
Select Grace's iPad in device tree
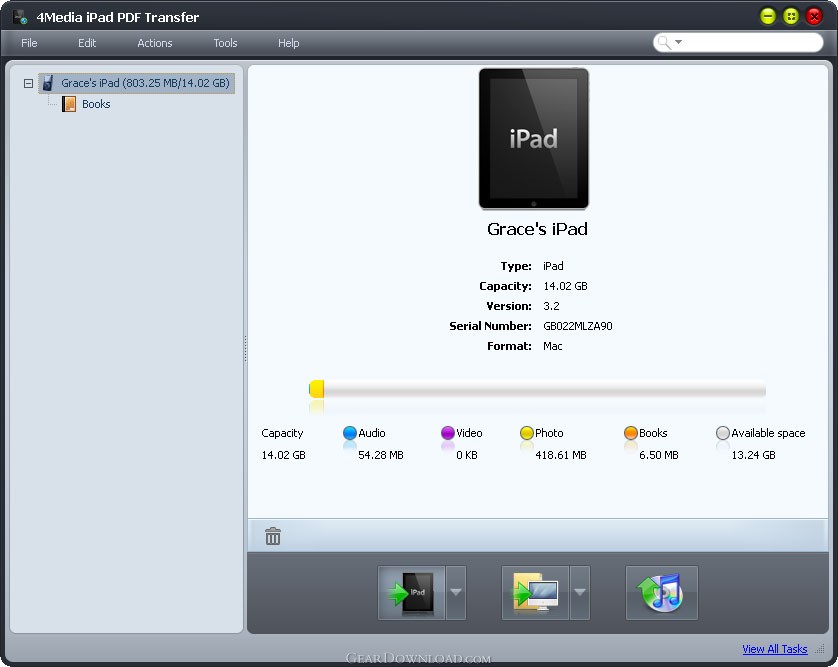(137, 83)
